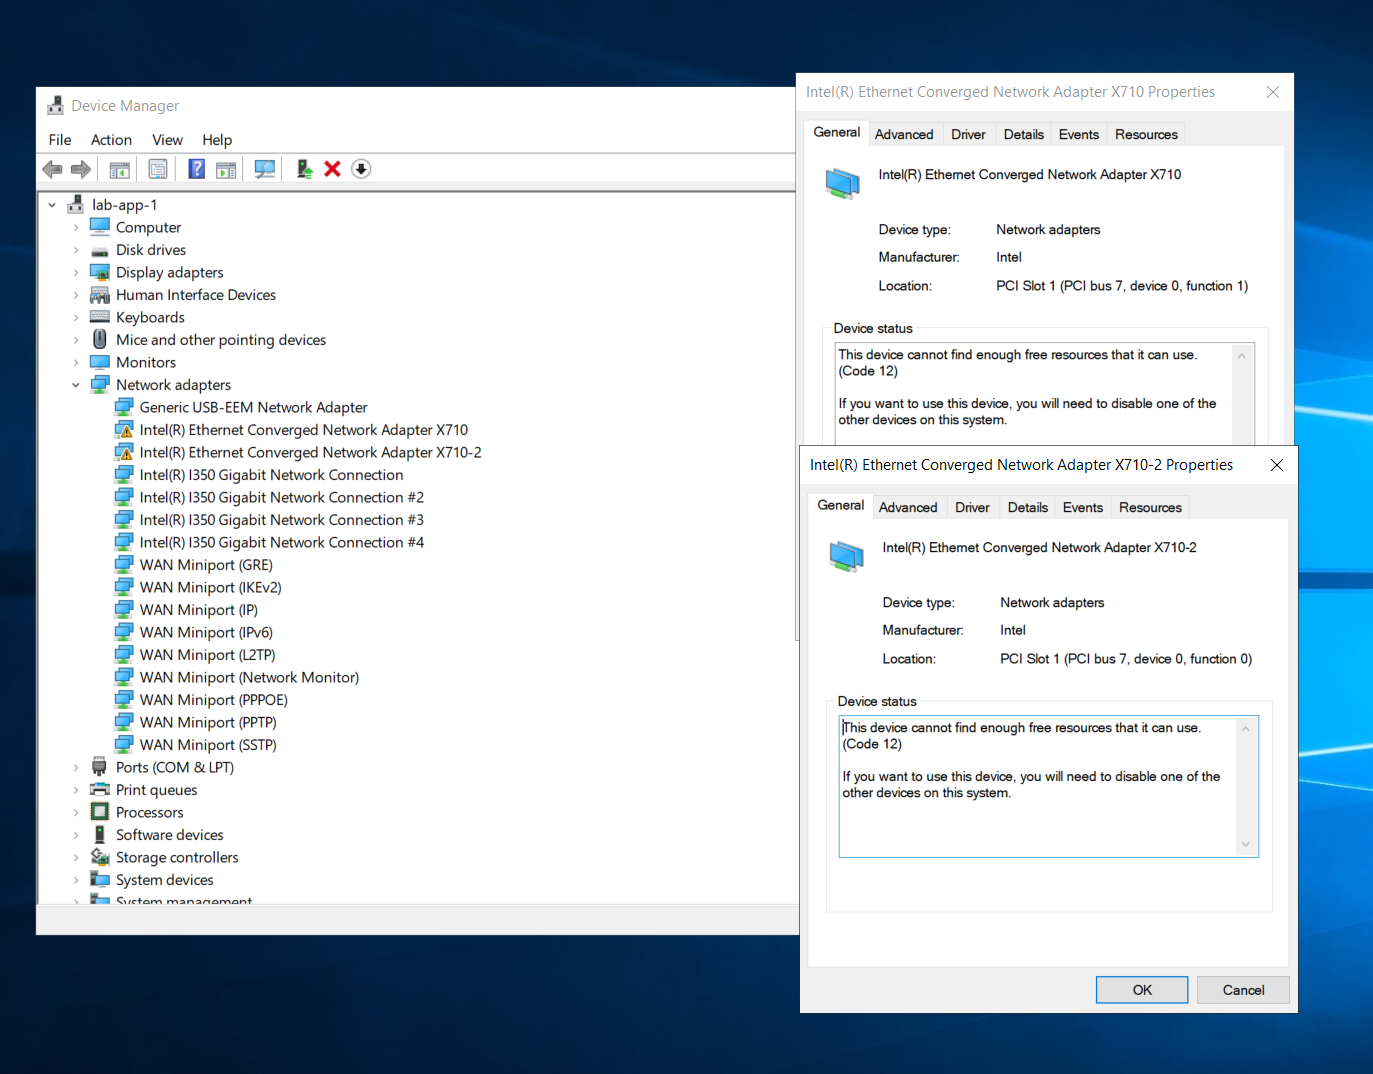Expand the Processors category
The image size is (1373, 1074).
(x=76, y=812)
